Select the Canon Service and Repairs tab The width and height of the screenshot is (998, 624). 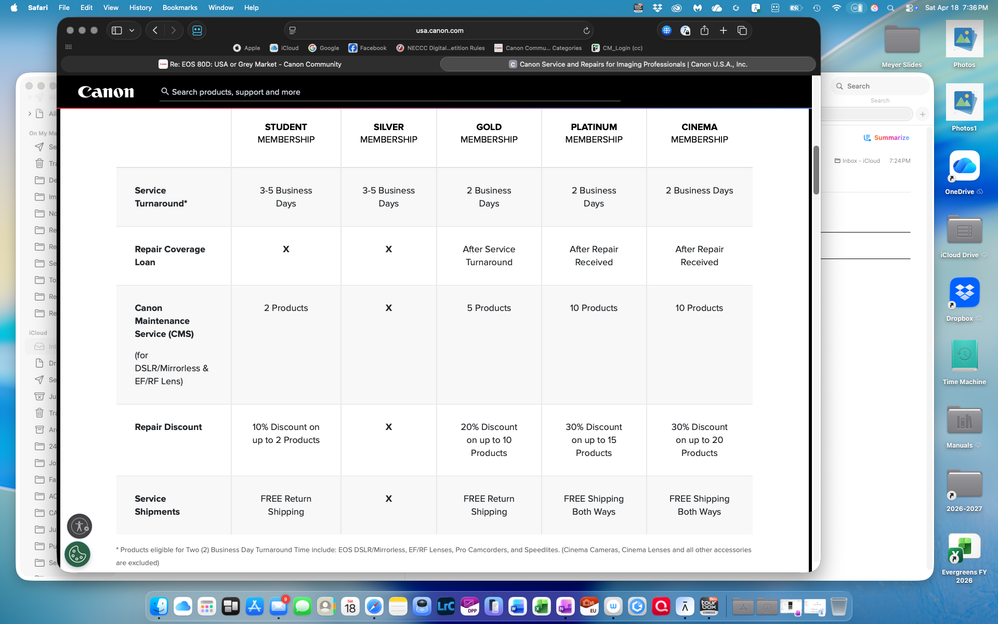point(628,64)
